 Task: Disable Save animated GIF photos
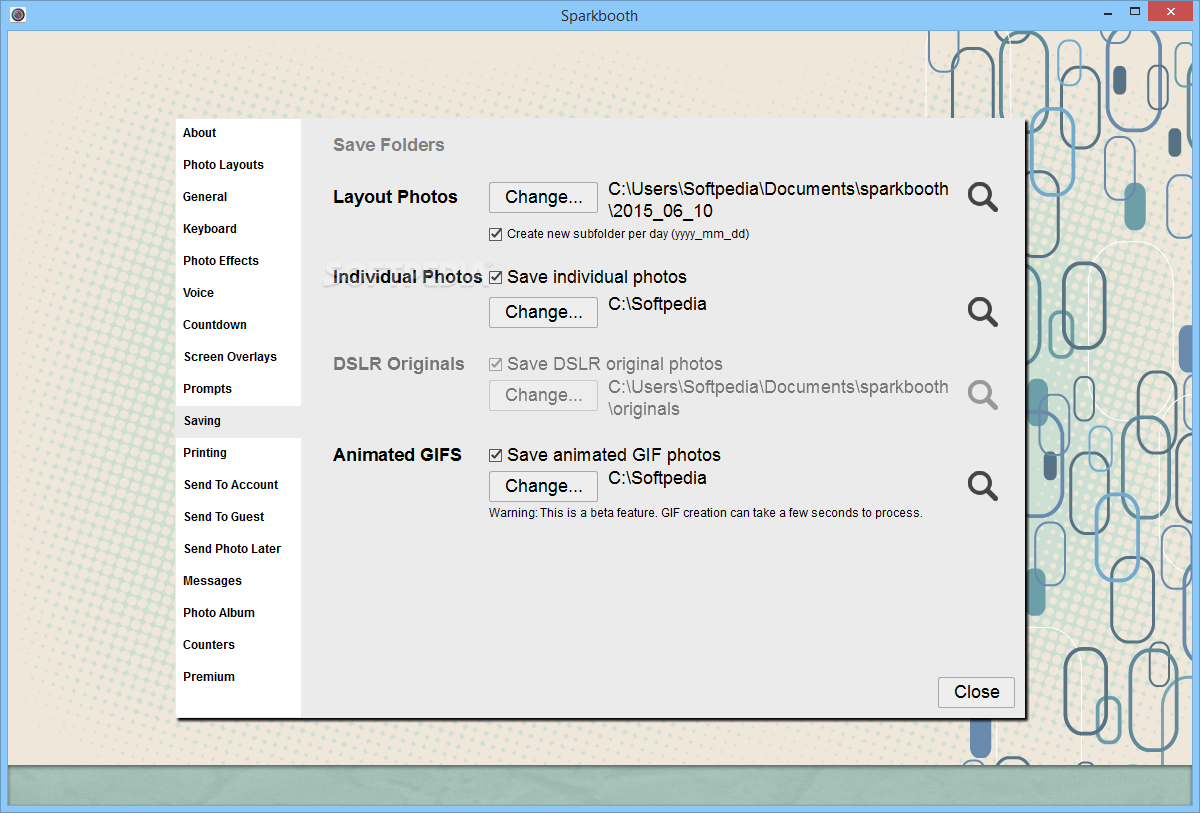495,455
